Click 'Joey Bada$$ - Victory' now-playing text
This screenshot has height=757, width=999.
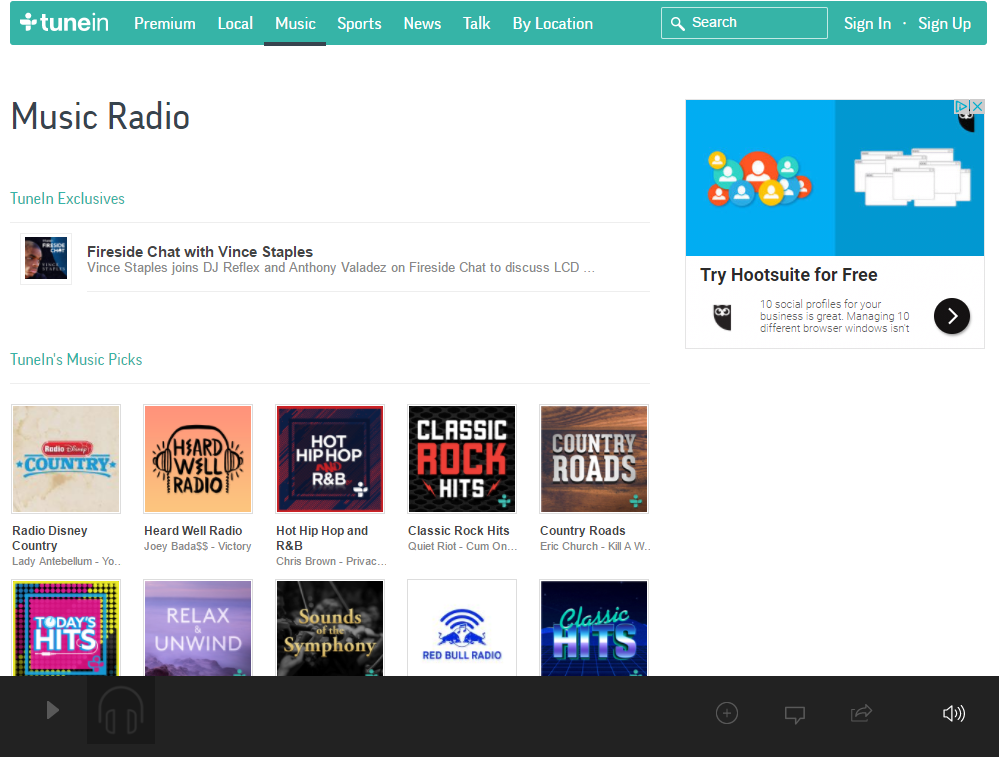[198, 546]
